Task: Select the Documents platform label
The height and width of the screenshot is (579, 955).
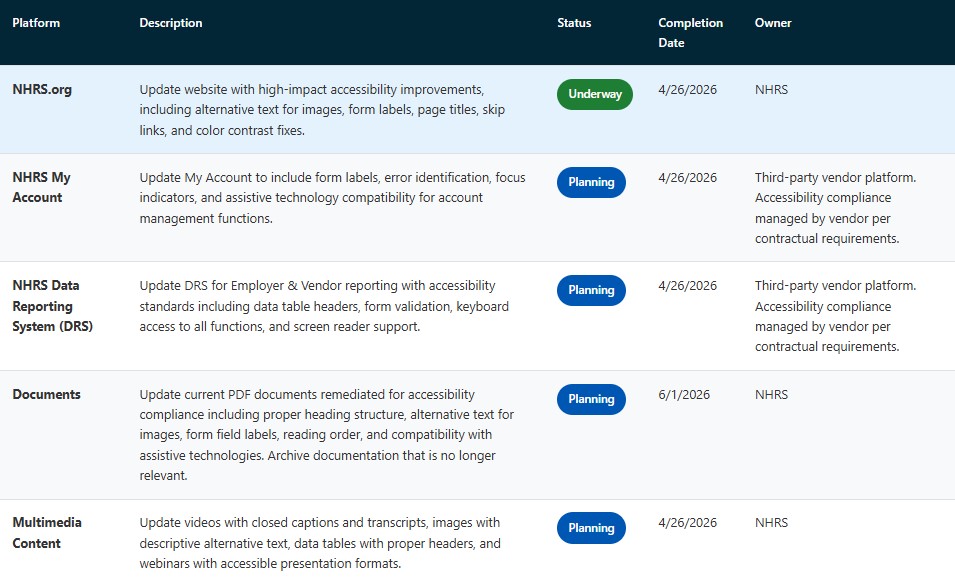Action: 46,394
